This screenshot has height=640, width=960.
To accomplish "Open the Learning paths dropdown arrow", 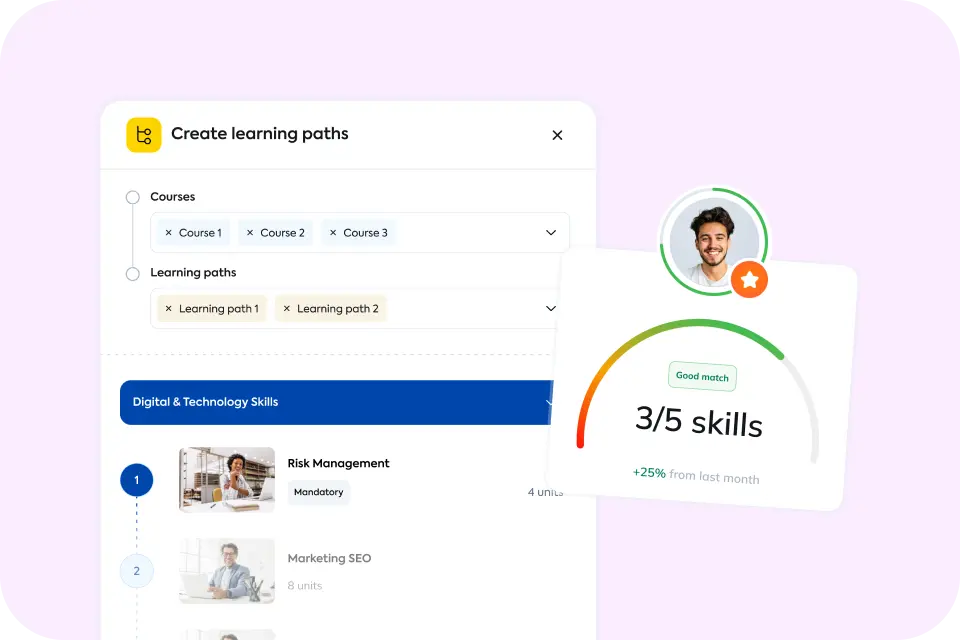I will [x=550, y=309].
